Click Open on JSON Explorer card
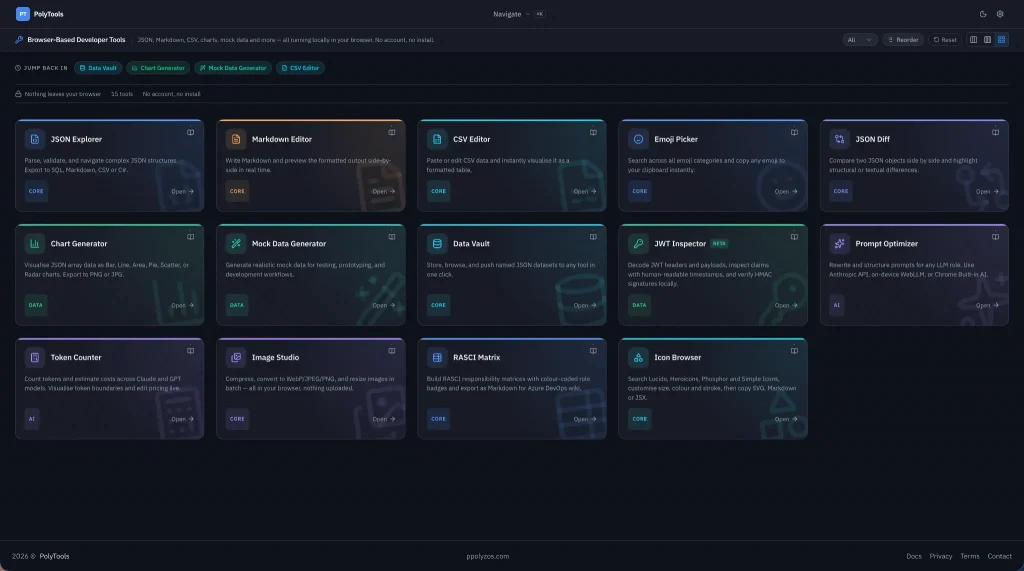 click(182, 191)
